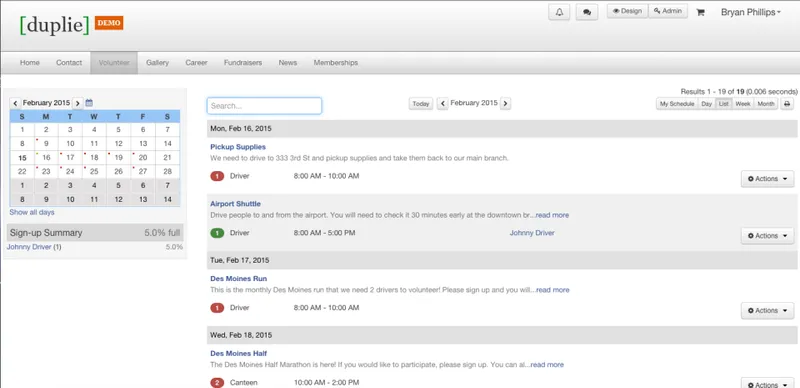Print the schedule with printer icon

click(787, 104)
